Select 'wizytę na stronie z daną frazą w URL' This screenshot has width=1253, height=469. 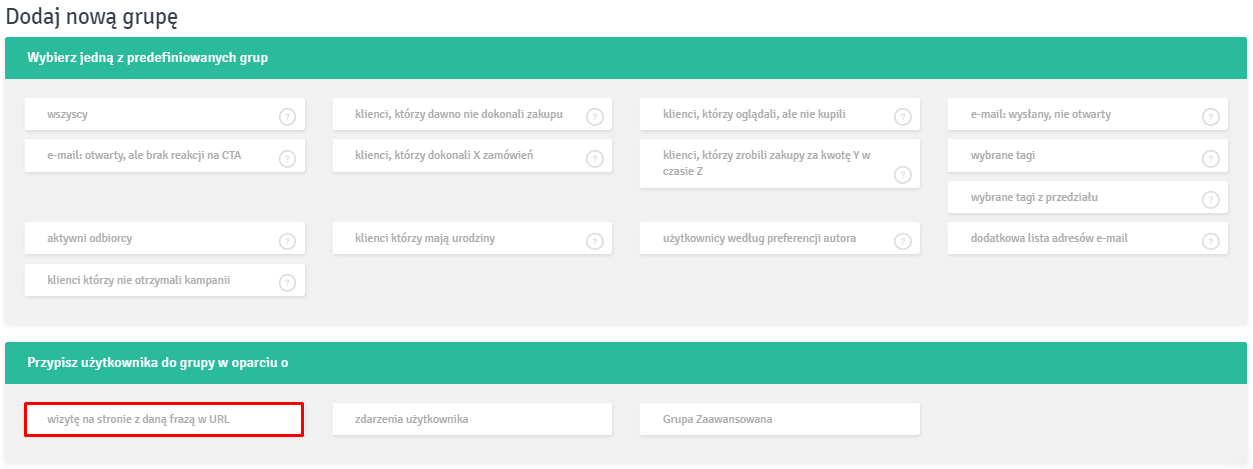164,420
